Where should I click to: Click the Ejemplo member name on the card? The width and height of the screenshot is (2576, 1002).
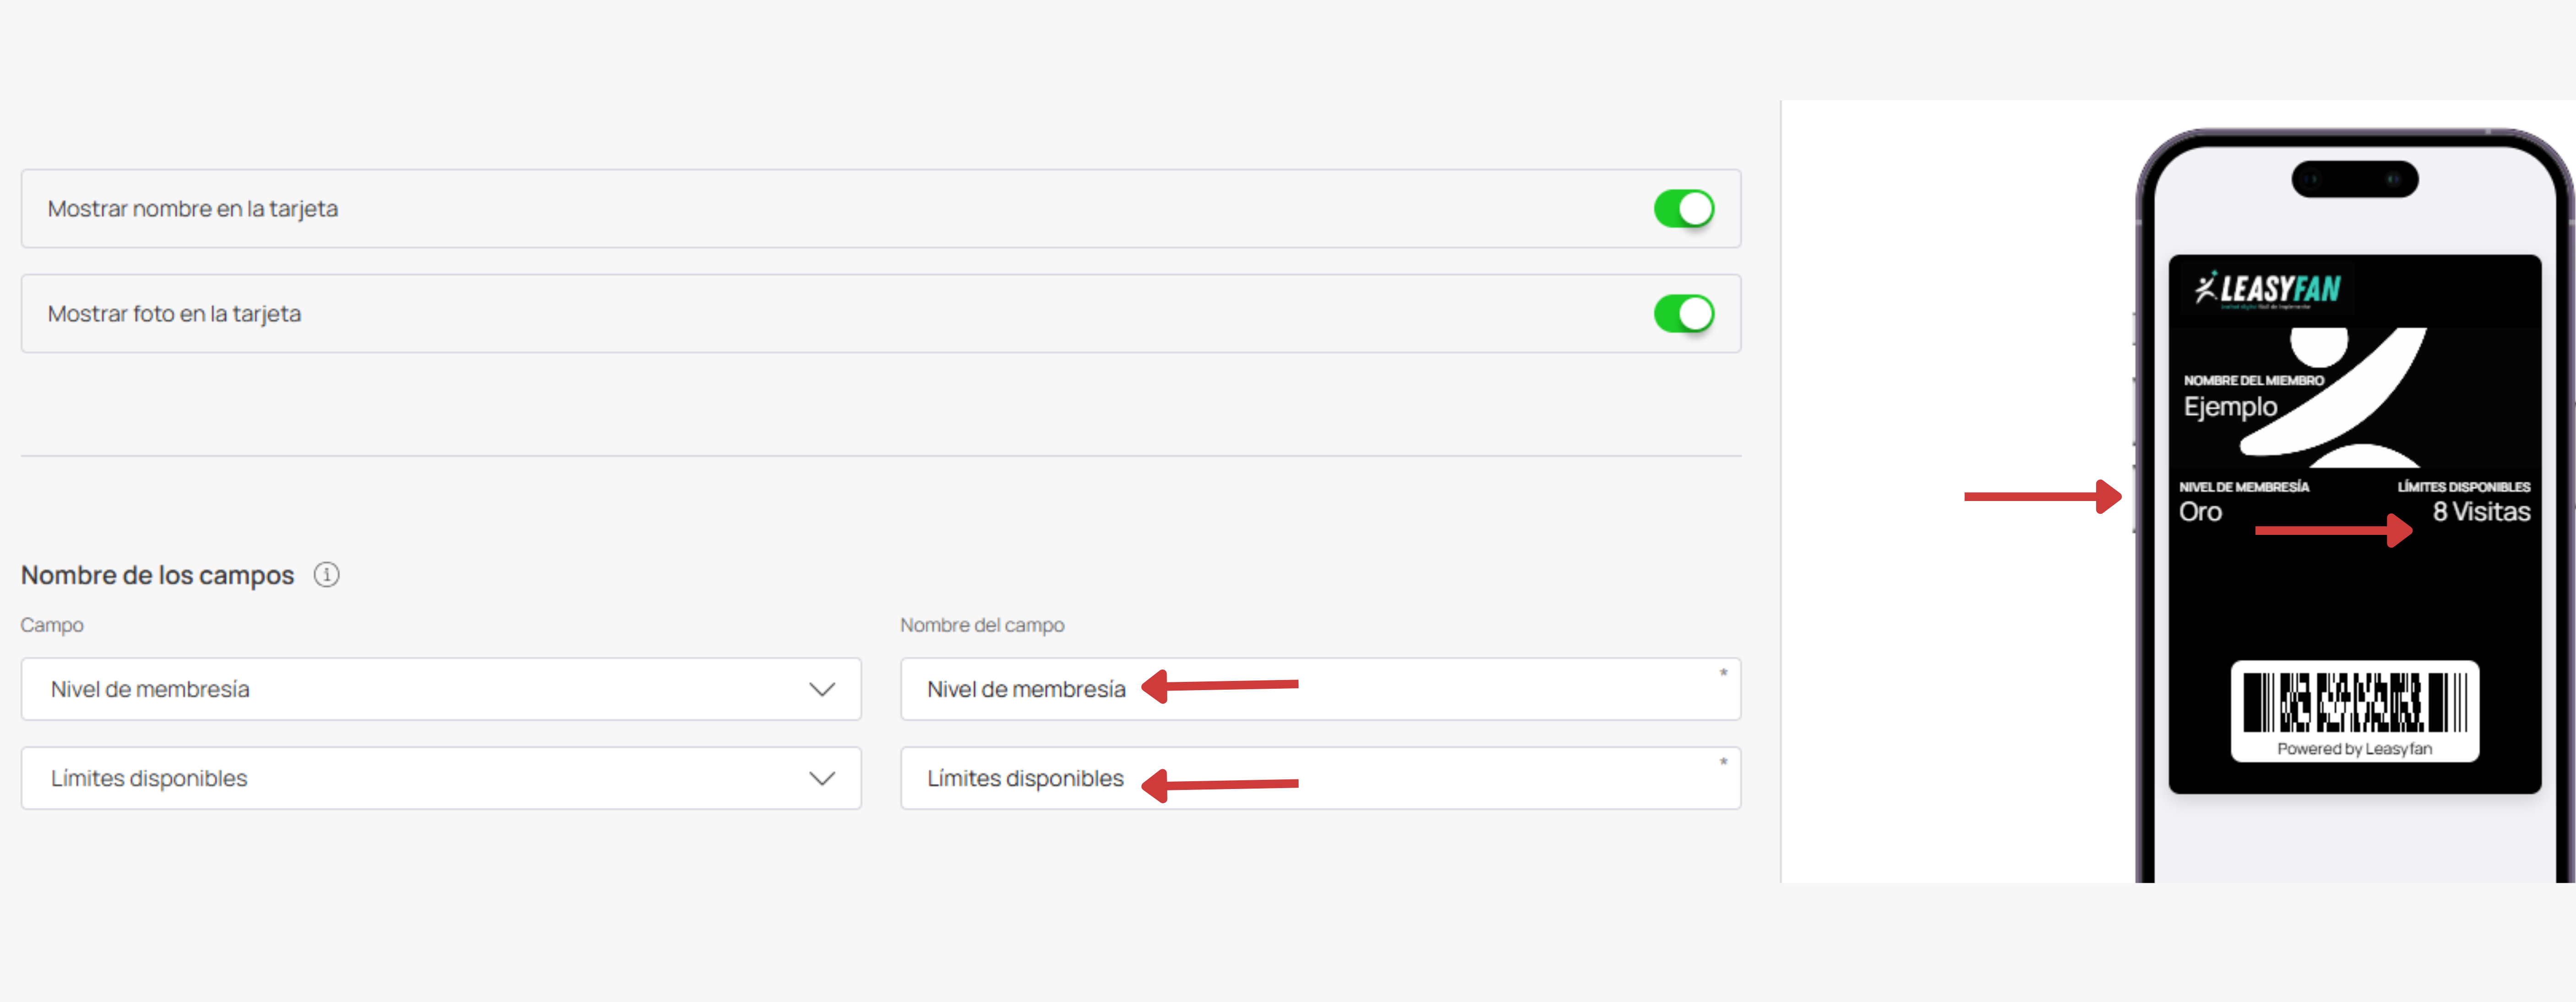coord(2230,407)
